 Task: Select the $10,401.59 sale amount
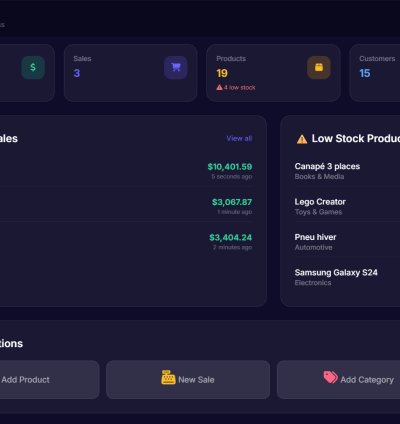click(230, 167)
